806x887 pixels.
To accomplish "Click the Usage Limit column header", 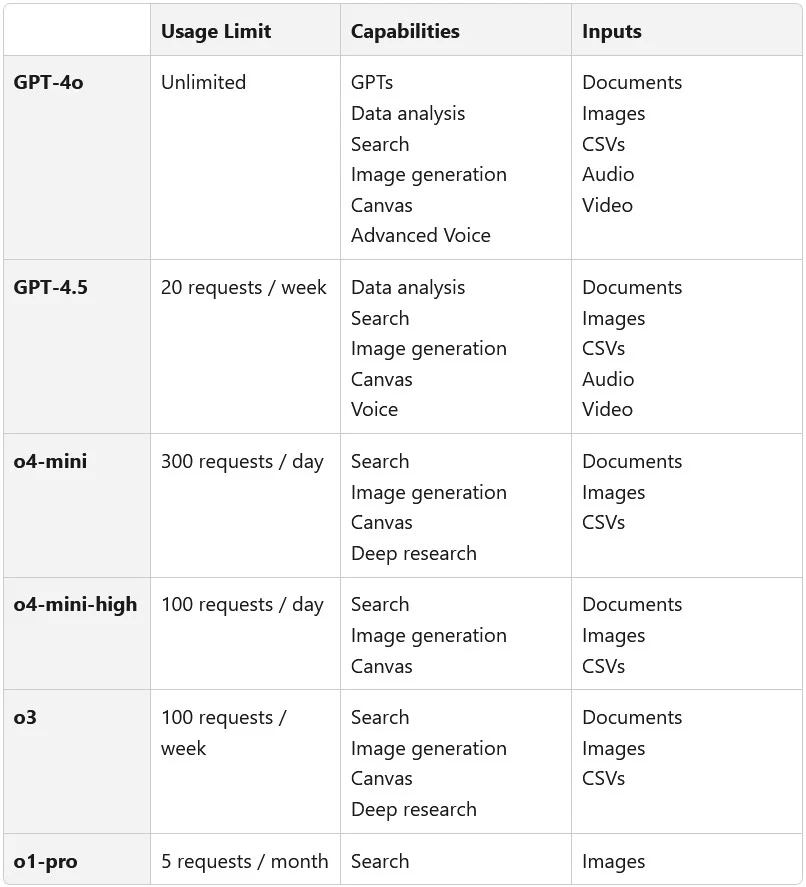I will click(x=216, y=31).
